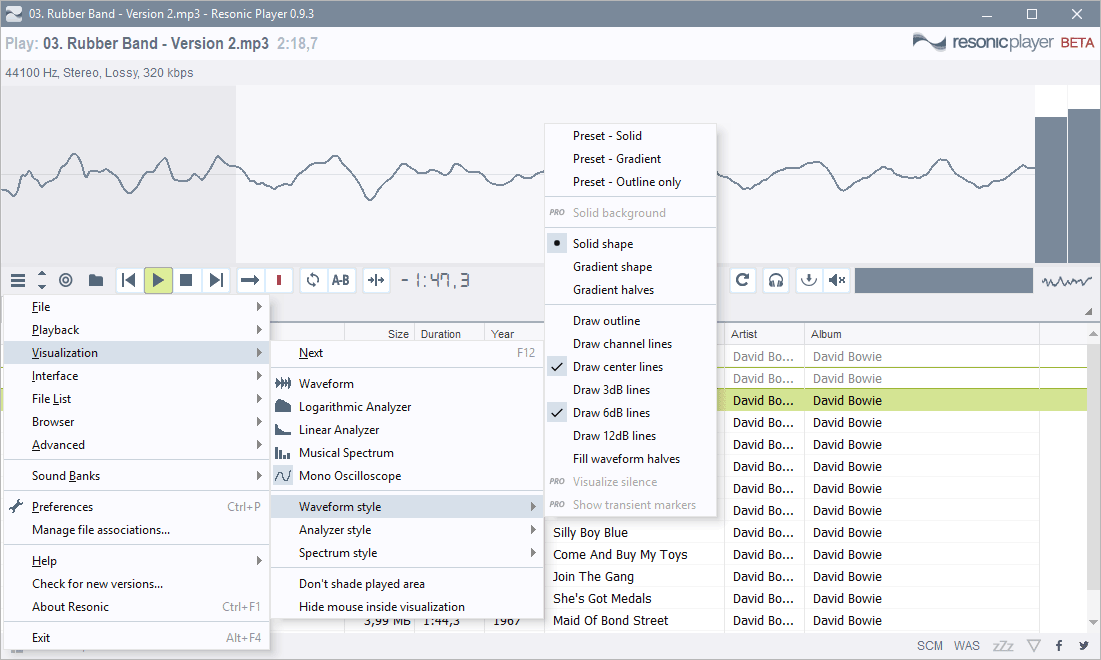Enable Draw outline
The height and width of the screenshot is (660, 1101).
pos(631,321)
